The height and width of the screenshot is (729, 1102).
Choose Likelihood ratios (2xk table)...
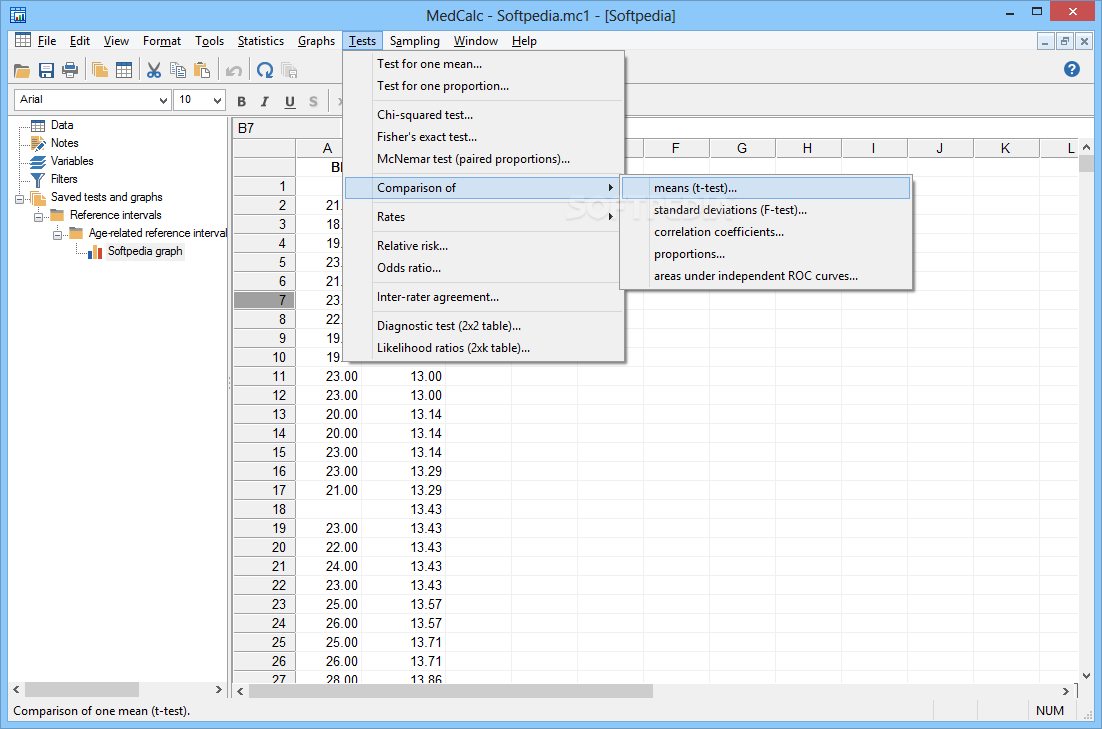coord(484,348)
